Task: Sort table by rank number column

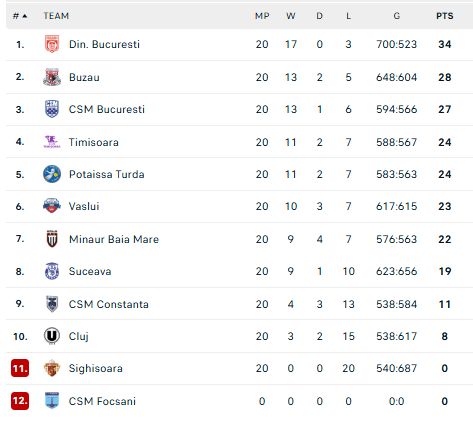Action: 20,16
